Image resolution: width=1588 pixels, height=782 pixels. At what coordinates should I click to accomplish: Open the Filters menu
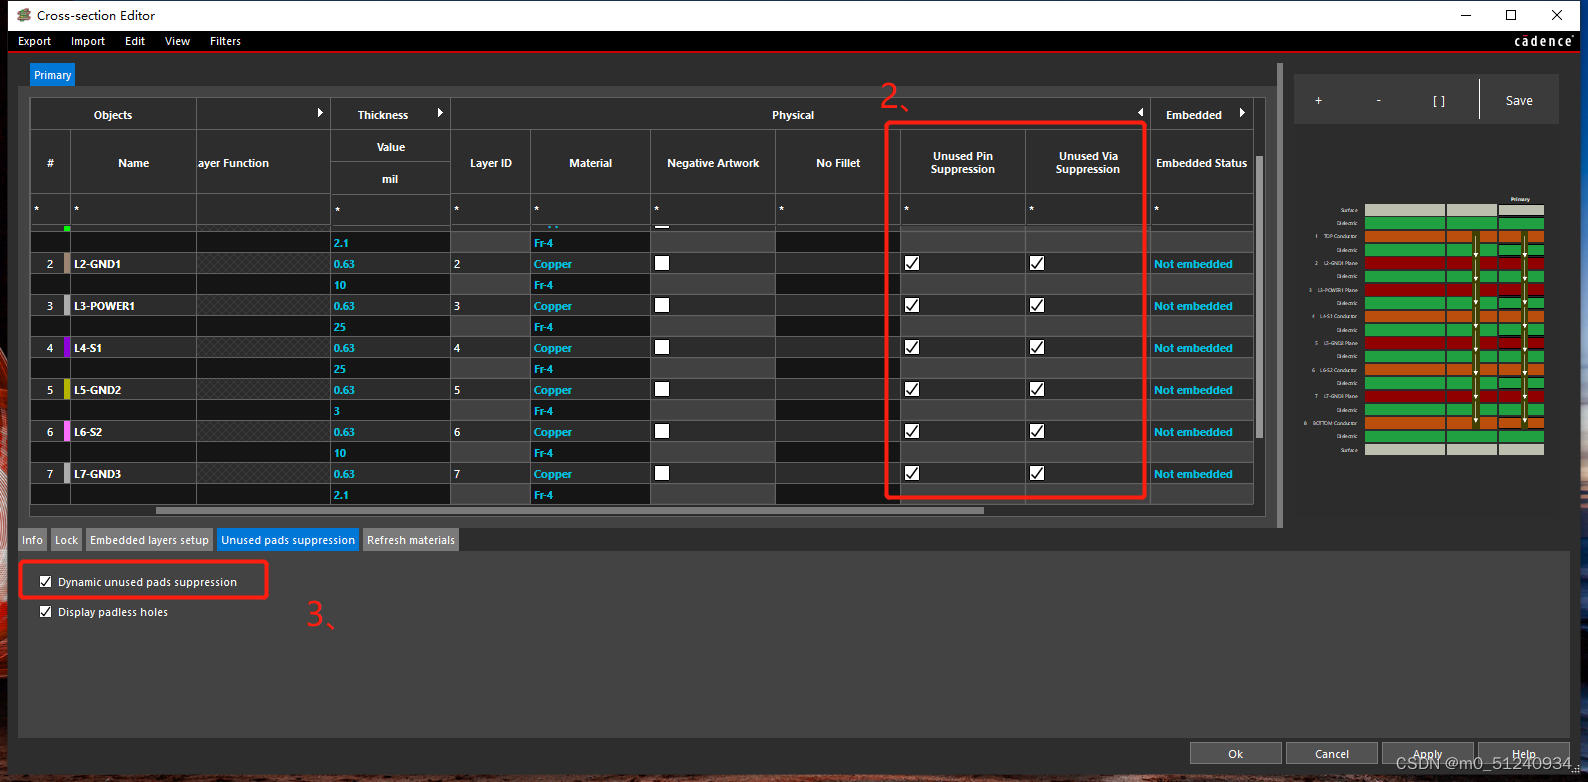pos(225,41)
